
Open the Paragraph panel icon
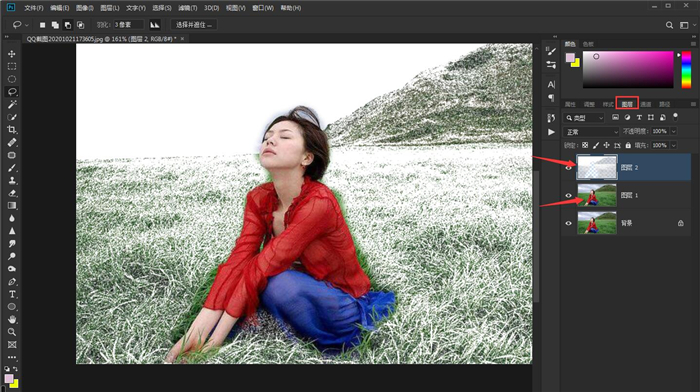click(551, 98)
